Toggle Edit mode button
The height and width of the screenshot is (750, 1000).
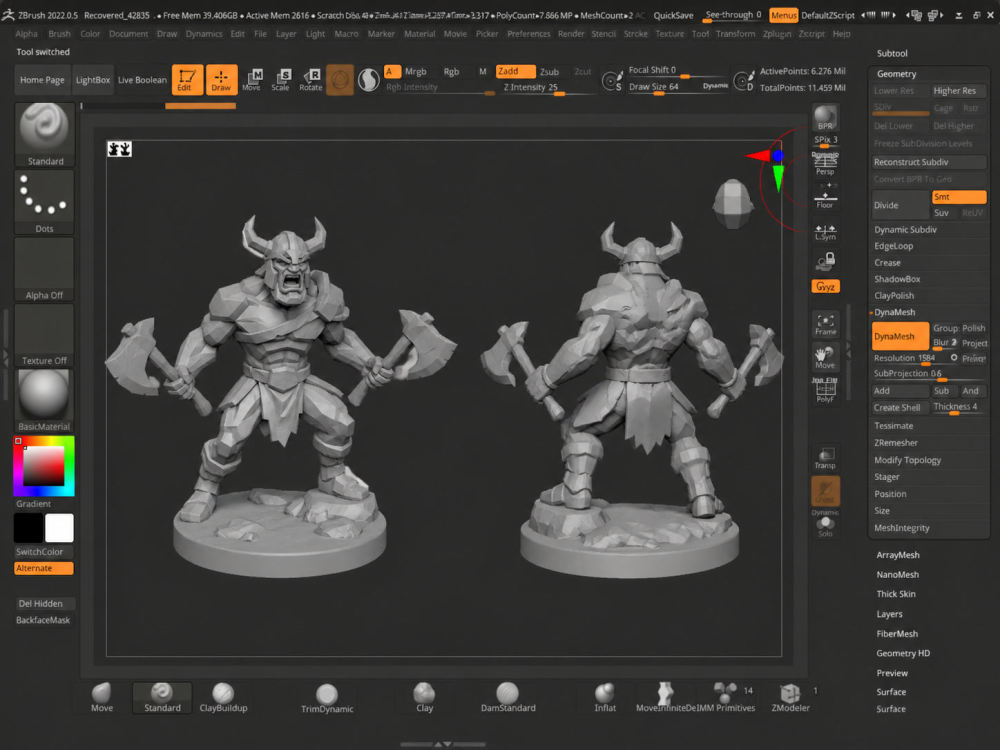pos(188,80)
